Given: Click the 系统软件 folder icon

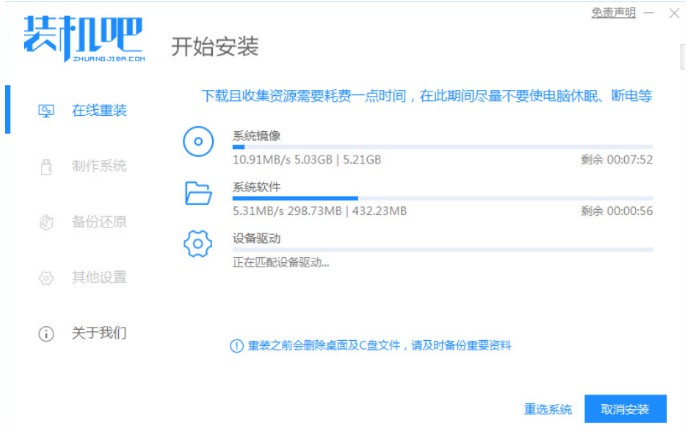Looking at the screenshot, I should pyautogui.click(x=199, y=193).
